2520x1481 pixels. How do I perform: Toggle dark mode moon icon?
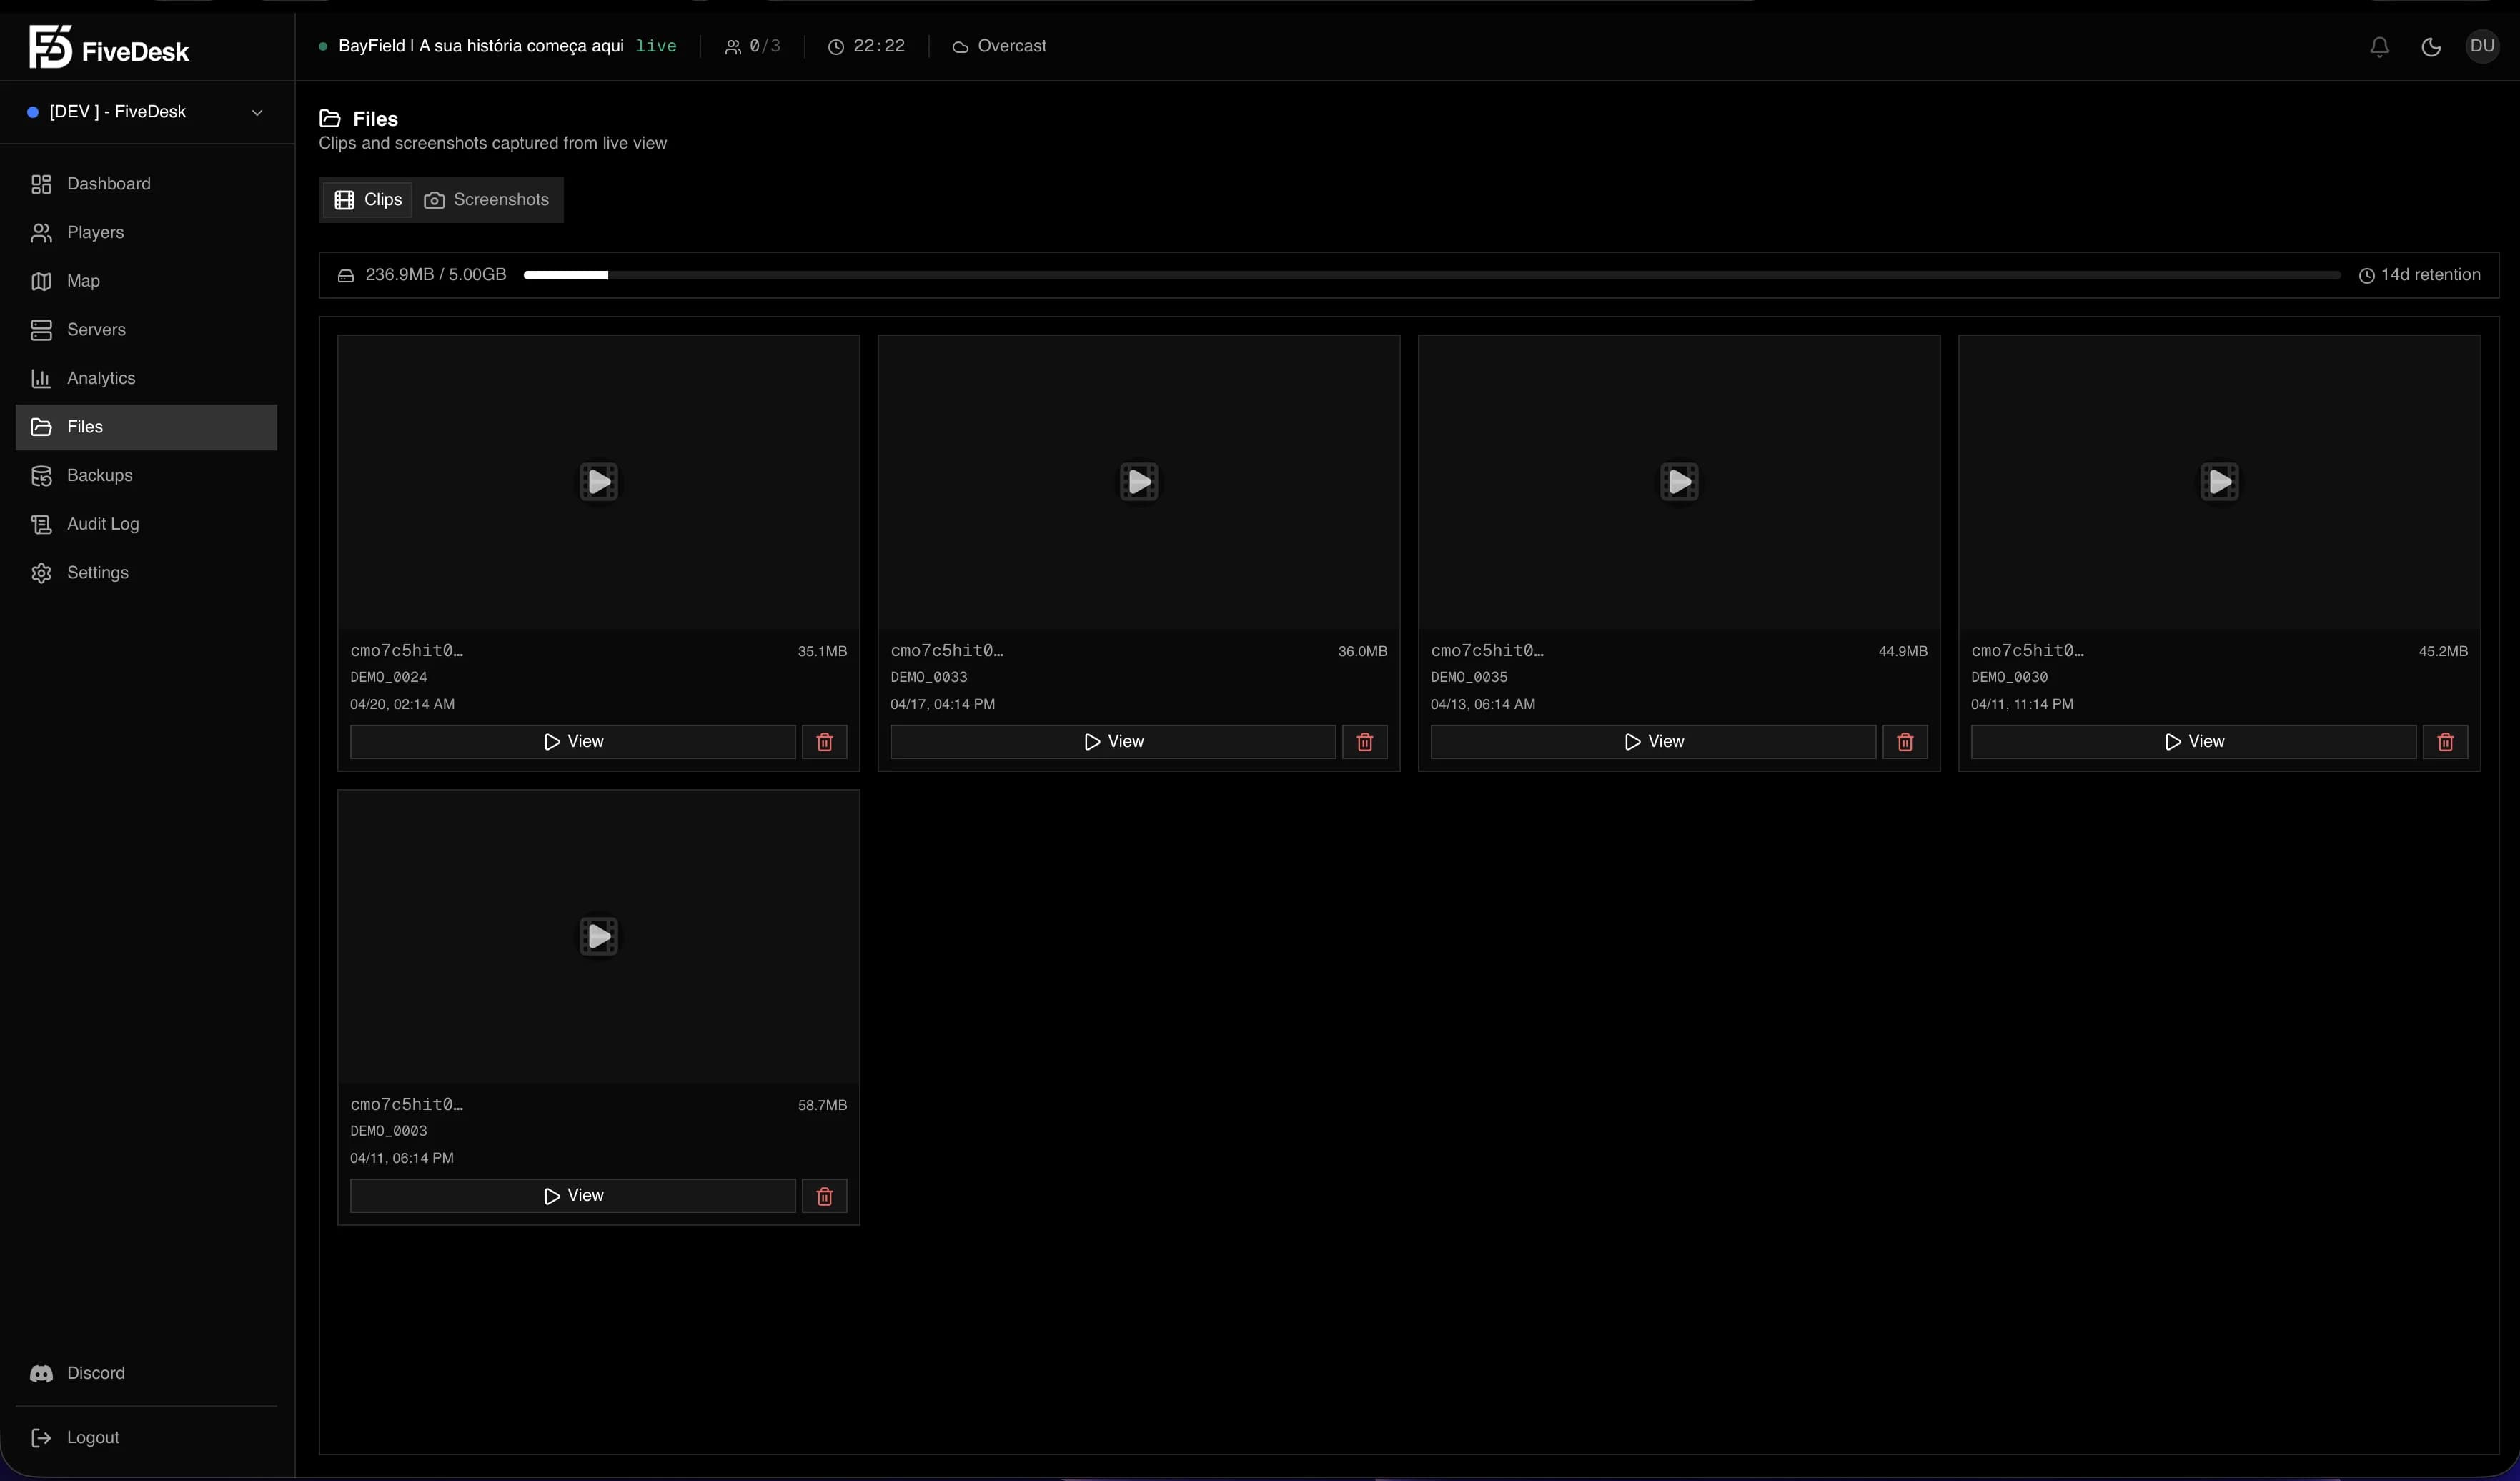tap(2431, 47)
